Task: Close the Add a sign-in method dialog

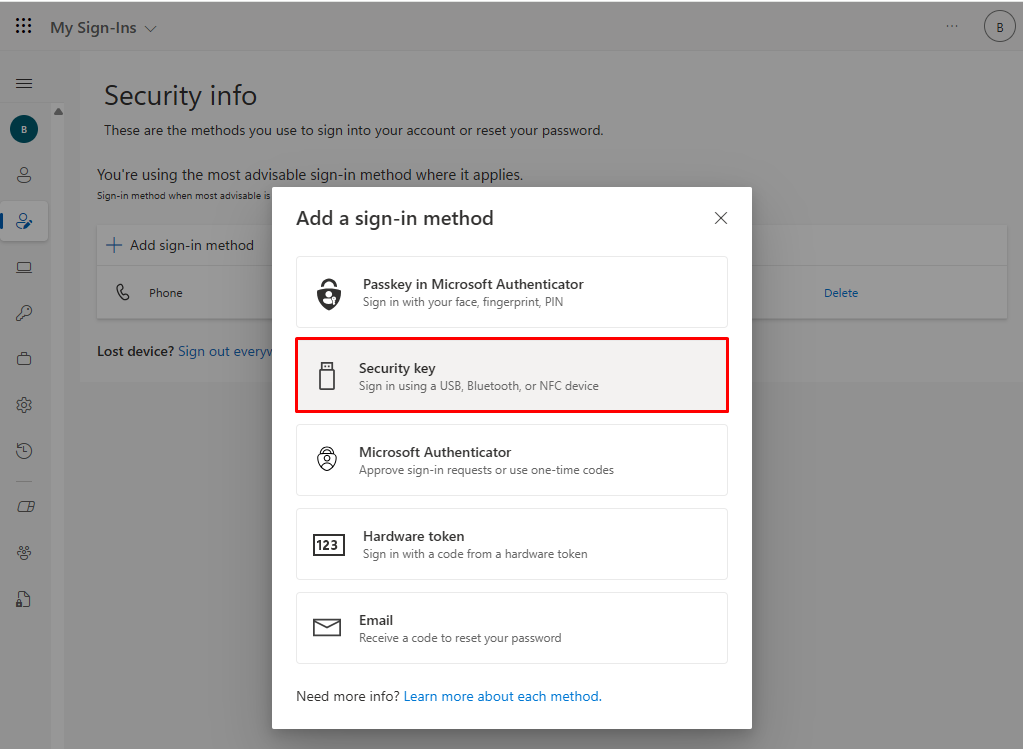Action: point(721,218)
